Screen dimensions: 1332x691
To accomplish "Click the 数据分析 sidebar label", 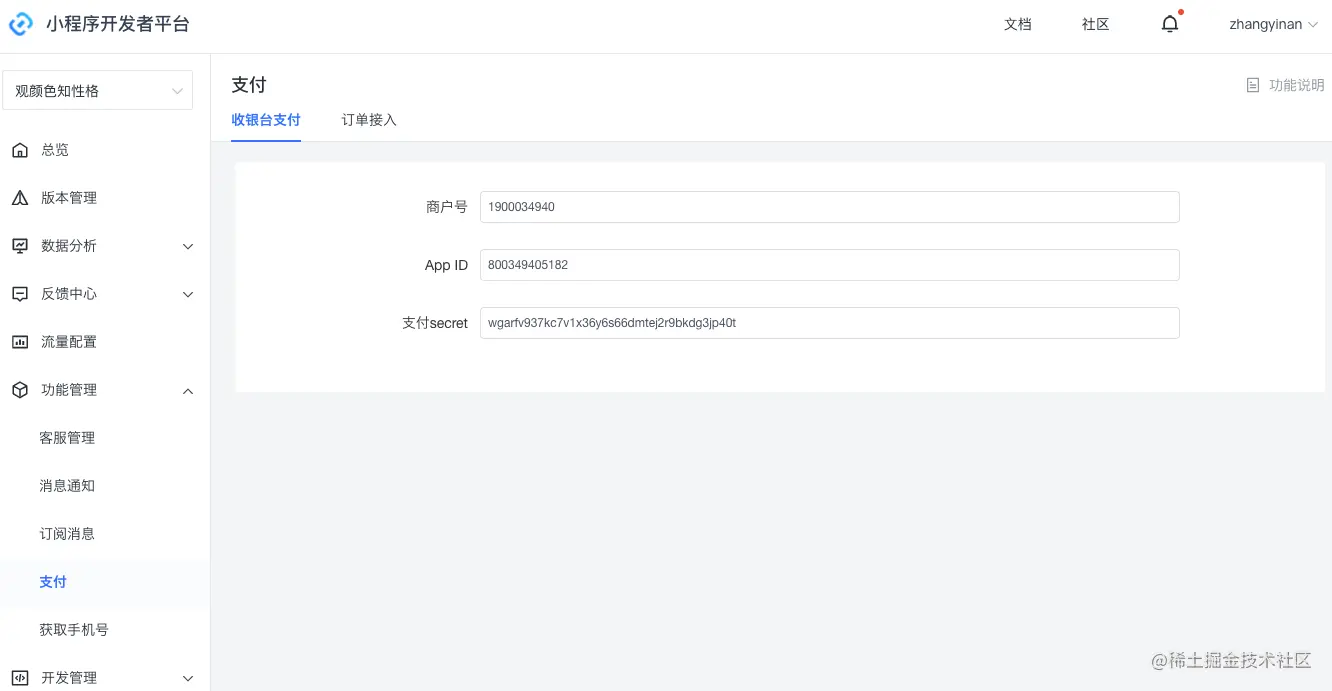I will tap(69, 246).
